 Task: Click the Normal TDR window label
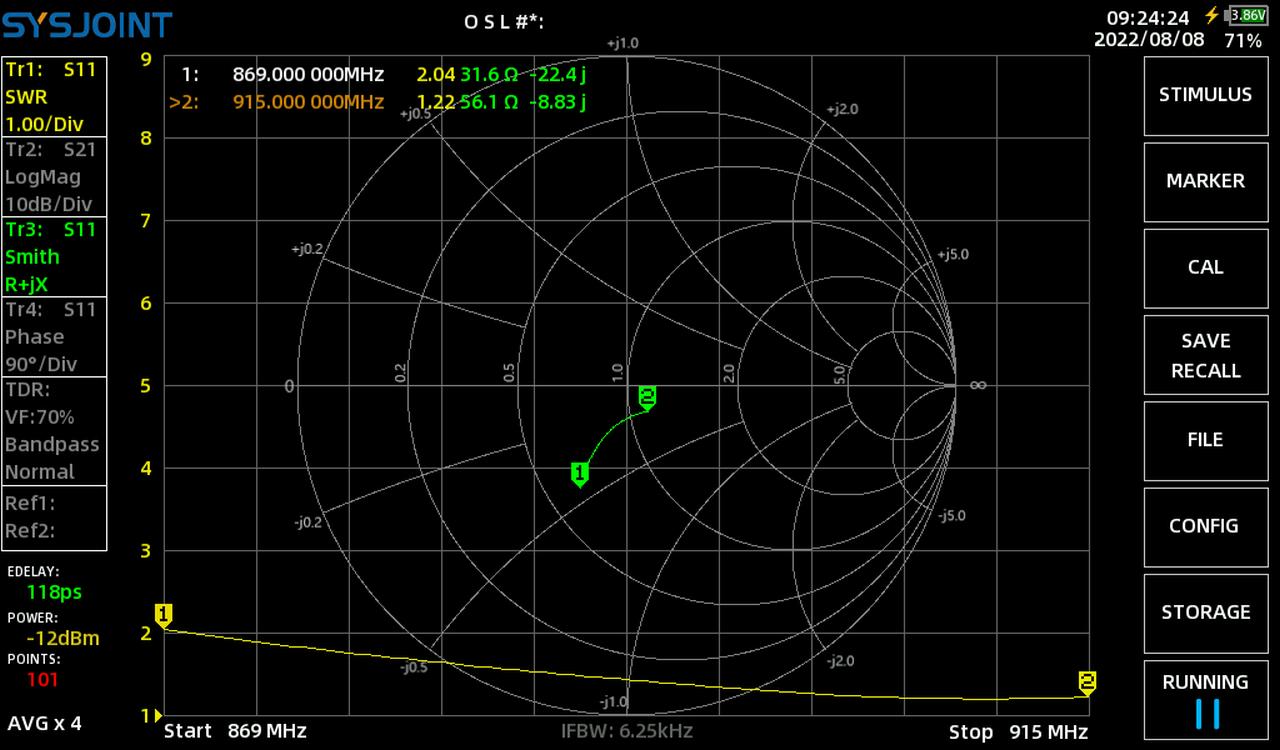(x=40, y=471)
